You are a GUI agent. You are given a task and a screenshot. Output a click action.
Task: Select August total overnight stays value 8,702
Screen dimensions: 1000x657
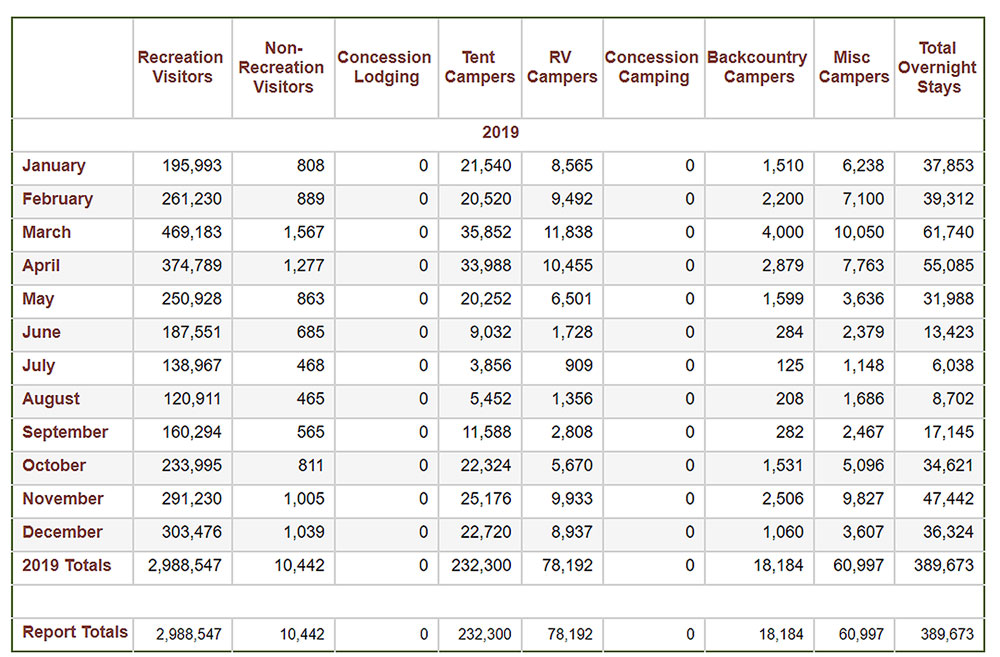[x=948, y=399]
